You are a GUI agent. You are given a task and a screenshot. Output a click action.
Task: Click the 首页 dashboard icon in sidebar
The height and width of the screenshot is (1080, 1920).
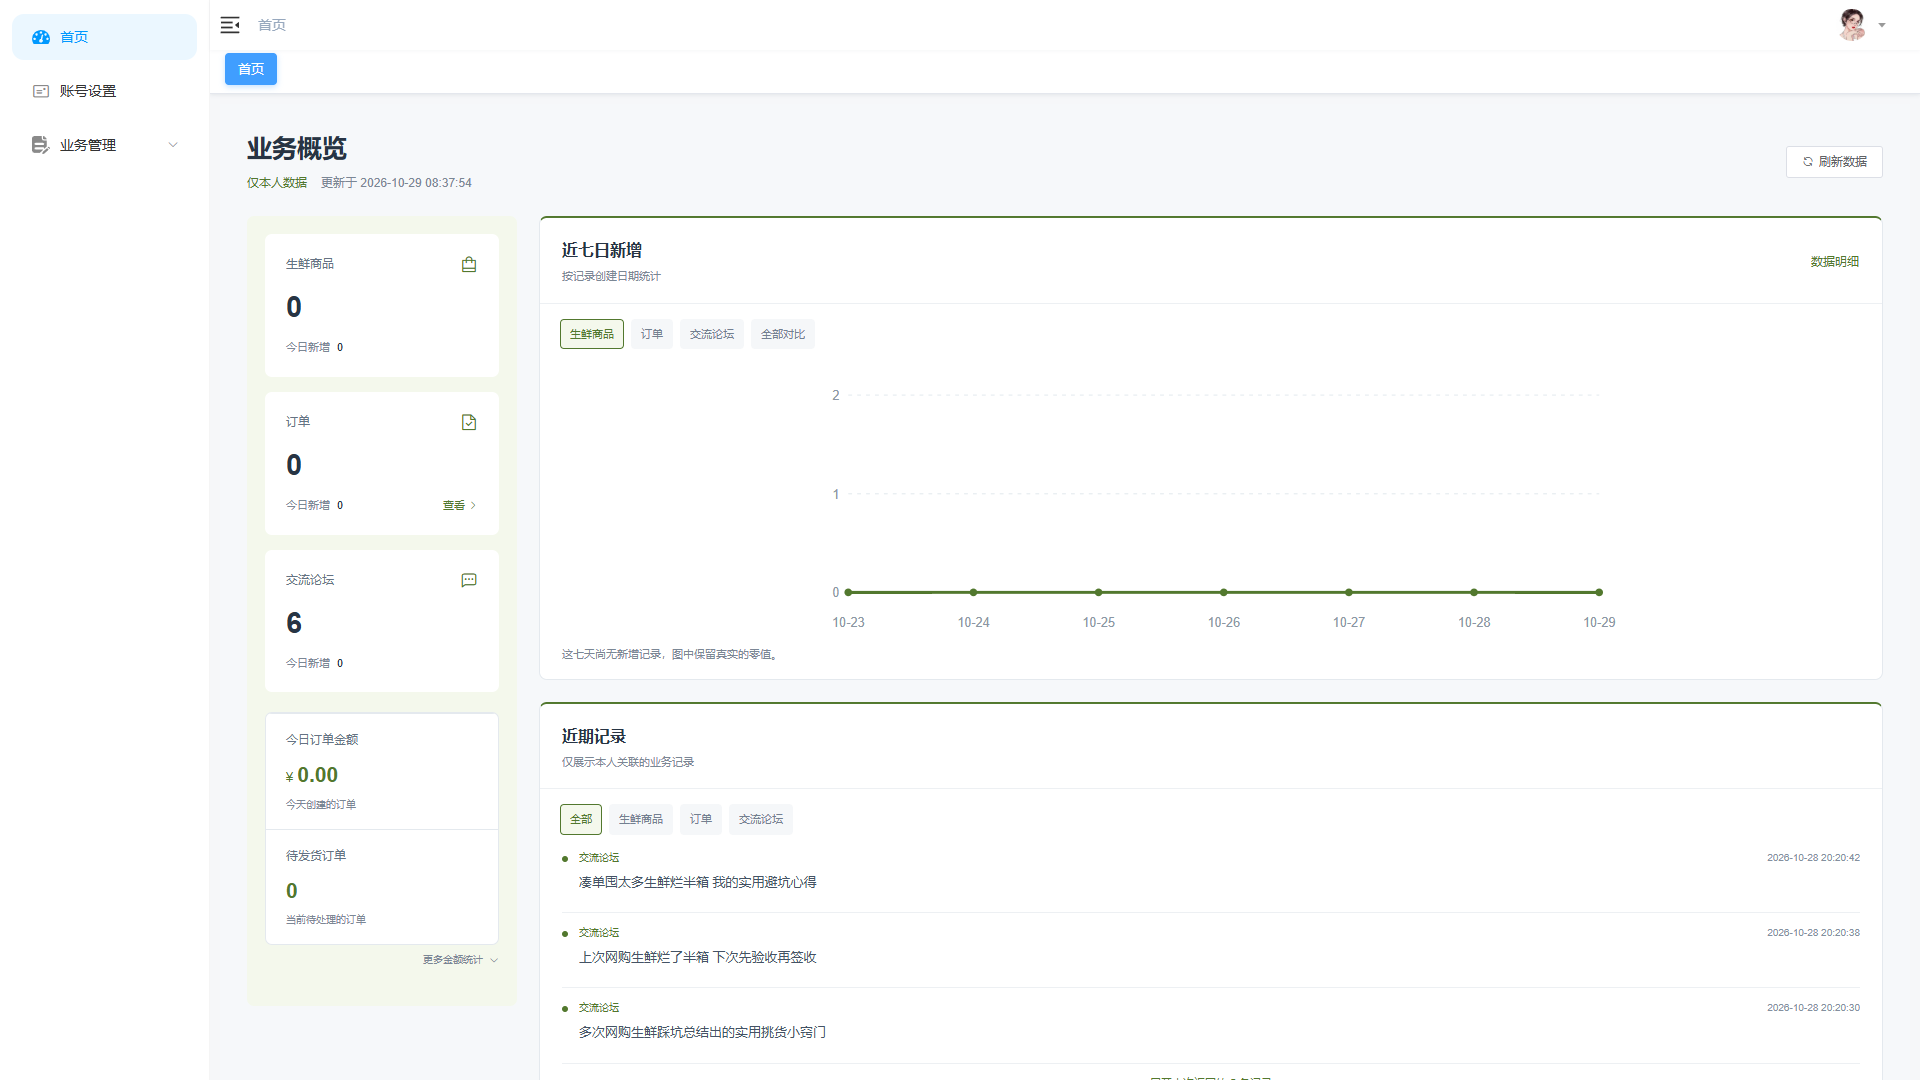click(x=41, y=37)
